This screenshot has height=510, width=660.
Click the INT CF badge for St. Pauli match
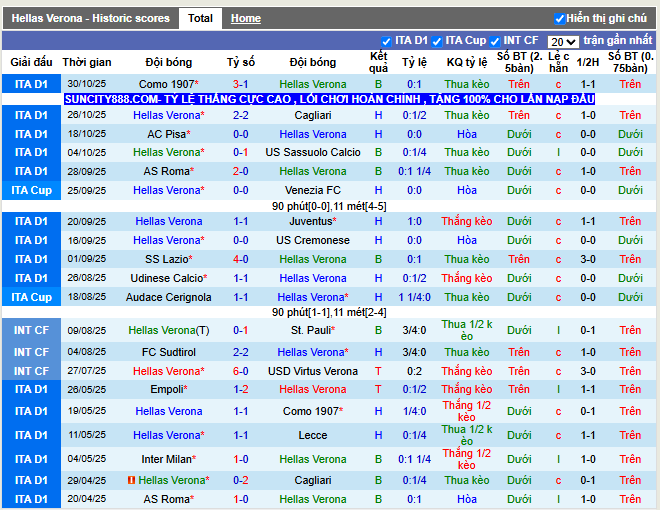[31, 330]
